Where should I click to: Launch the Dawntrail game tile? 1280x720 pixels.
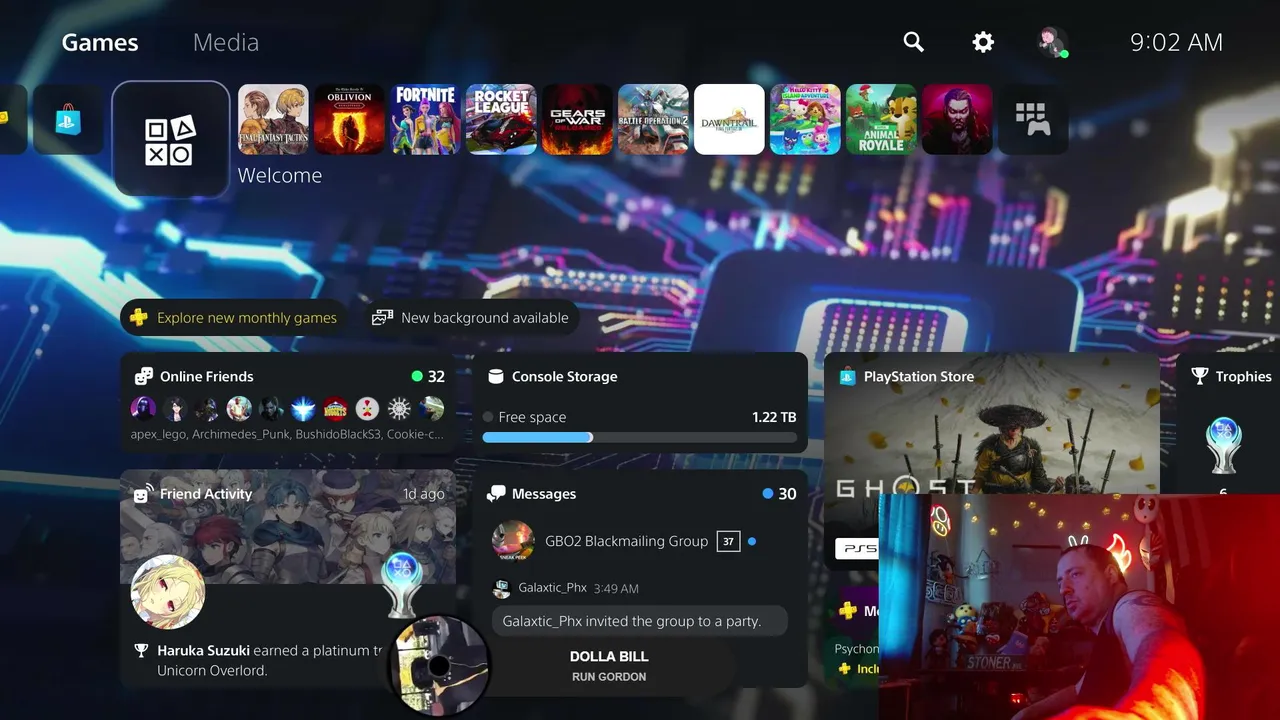[x=729, y=119]
